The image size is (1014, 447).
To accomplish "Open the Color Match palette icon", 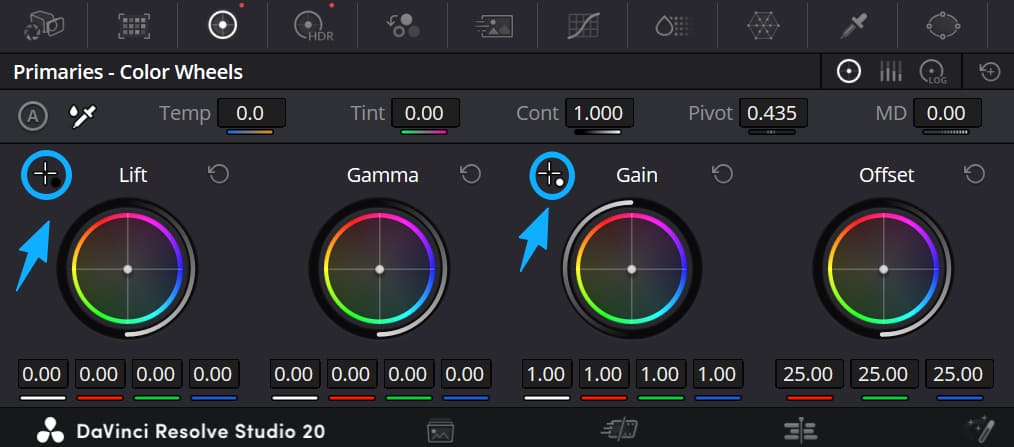I will coord(135,26).
